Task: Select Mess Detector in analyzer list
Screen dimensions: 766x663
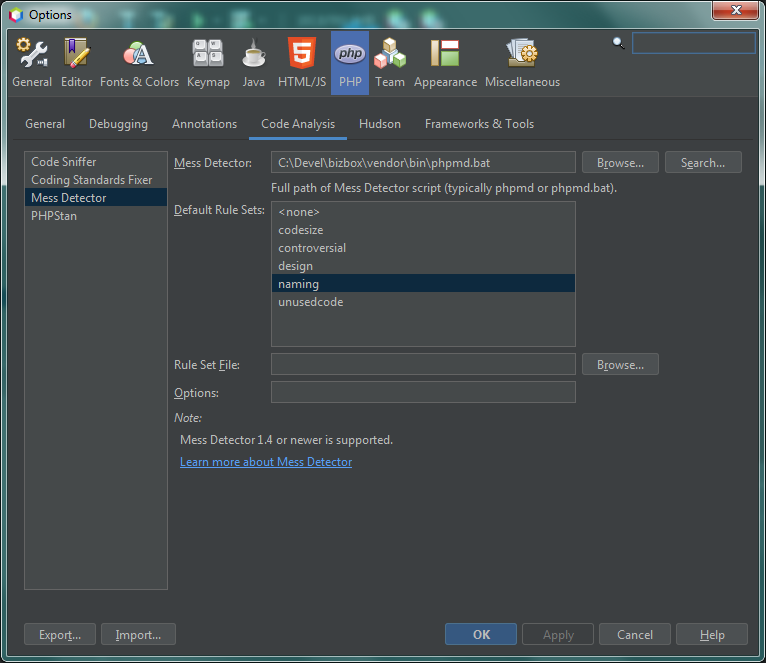Action: point(96,197)
